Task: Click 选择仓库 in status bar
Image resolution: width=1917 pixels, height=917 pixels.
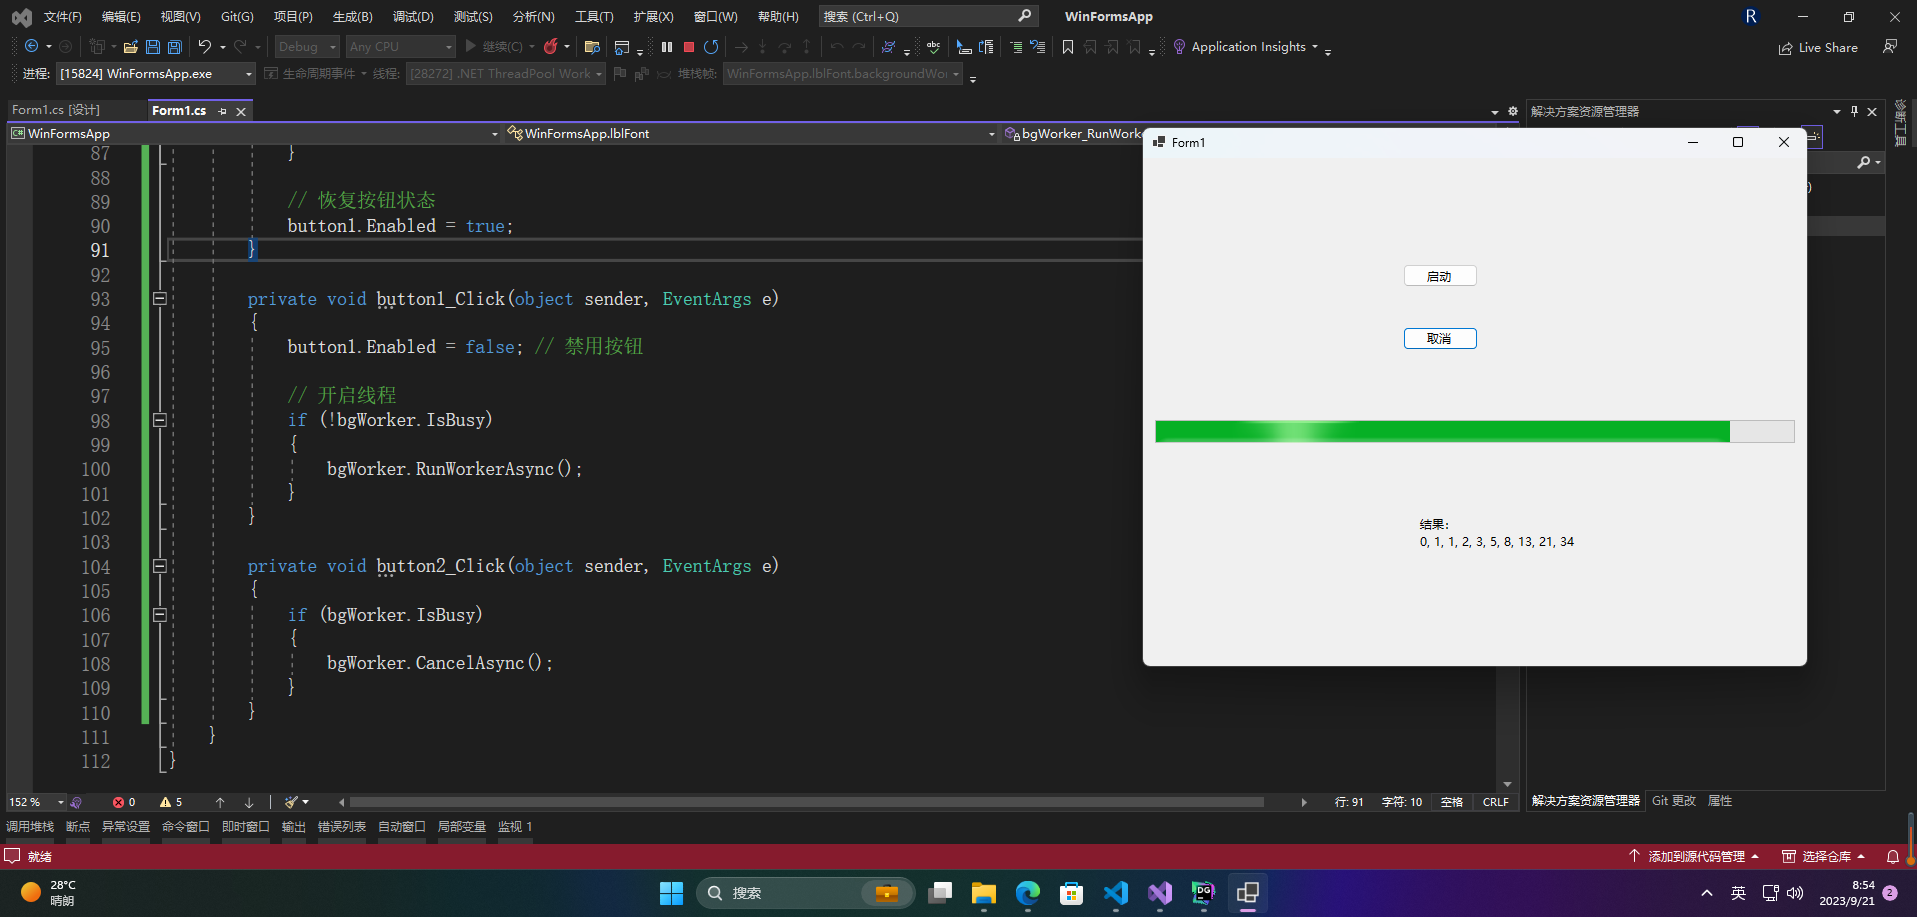Action: [1824, 857]
